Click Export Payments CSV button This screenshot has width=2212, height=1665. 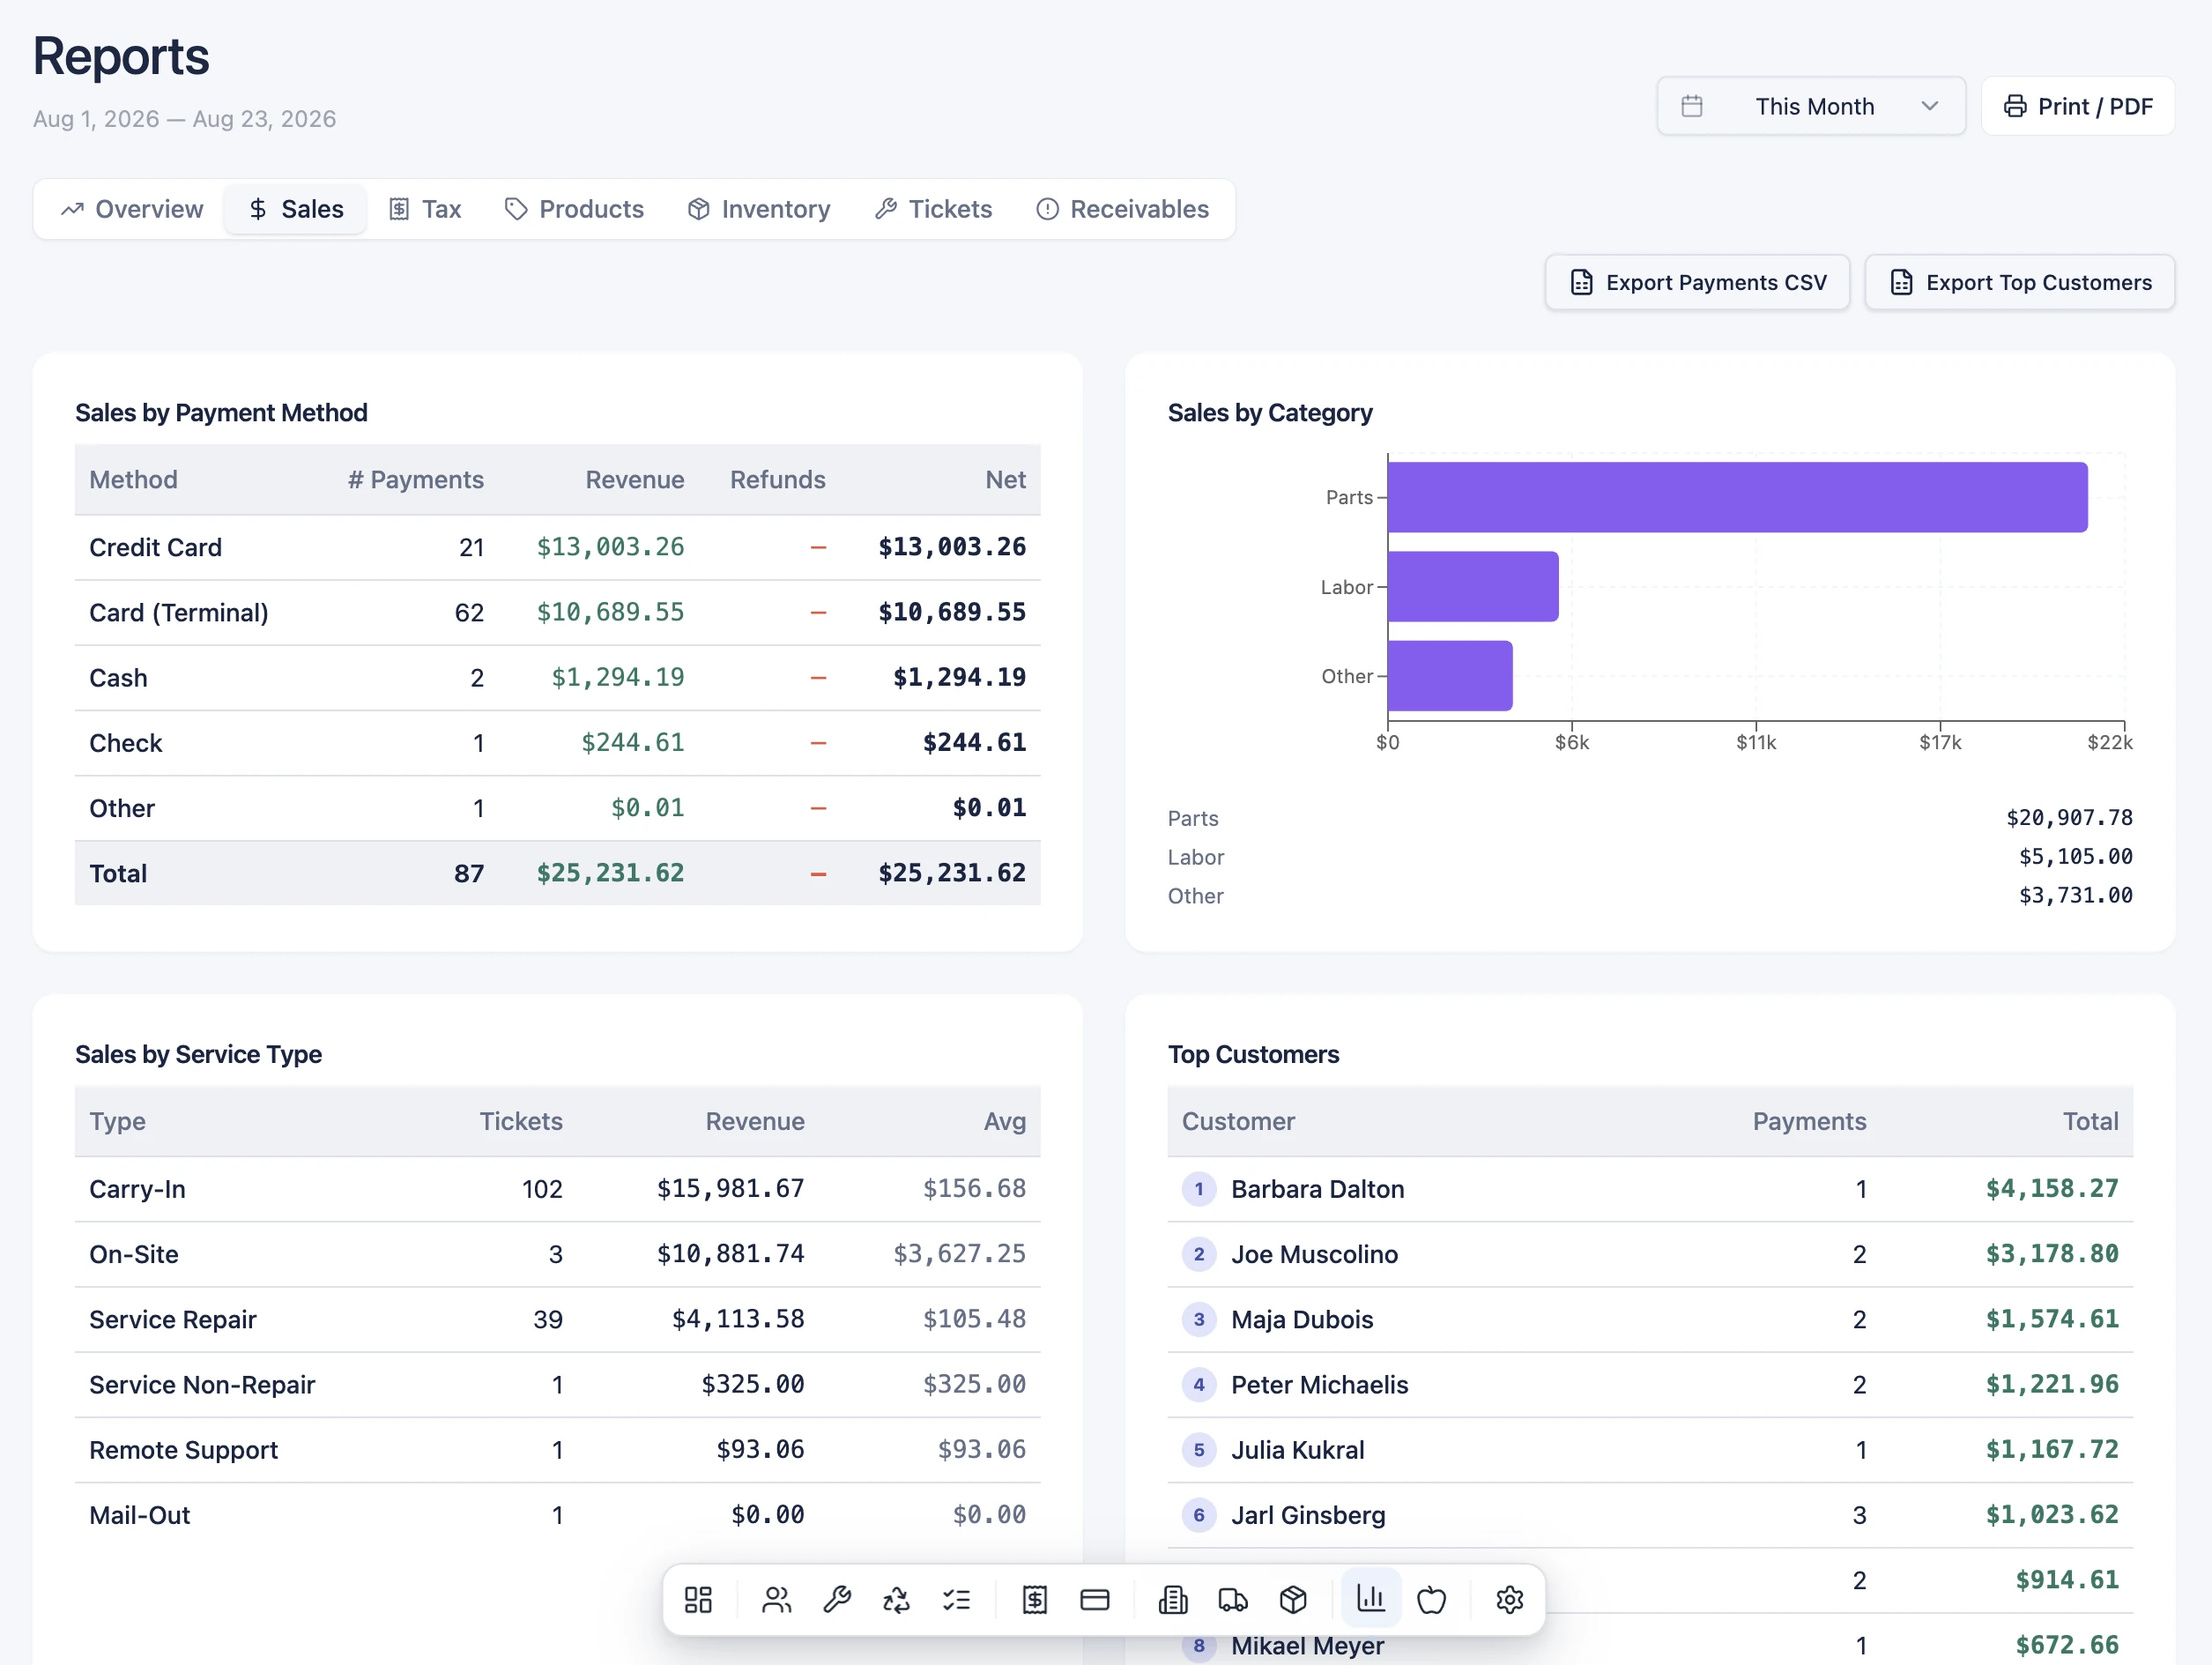point(1697,283)
